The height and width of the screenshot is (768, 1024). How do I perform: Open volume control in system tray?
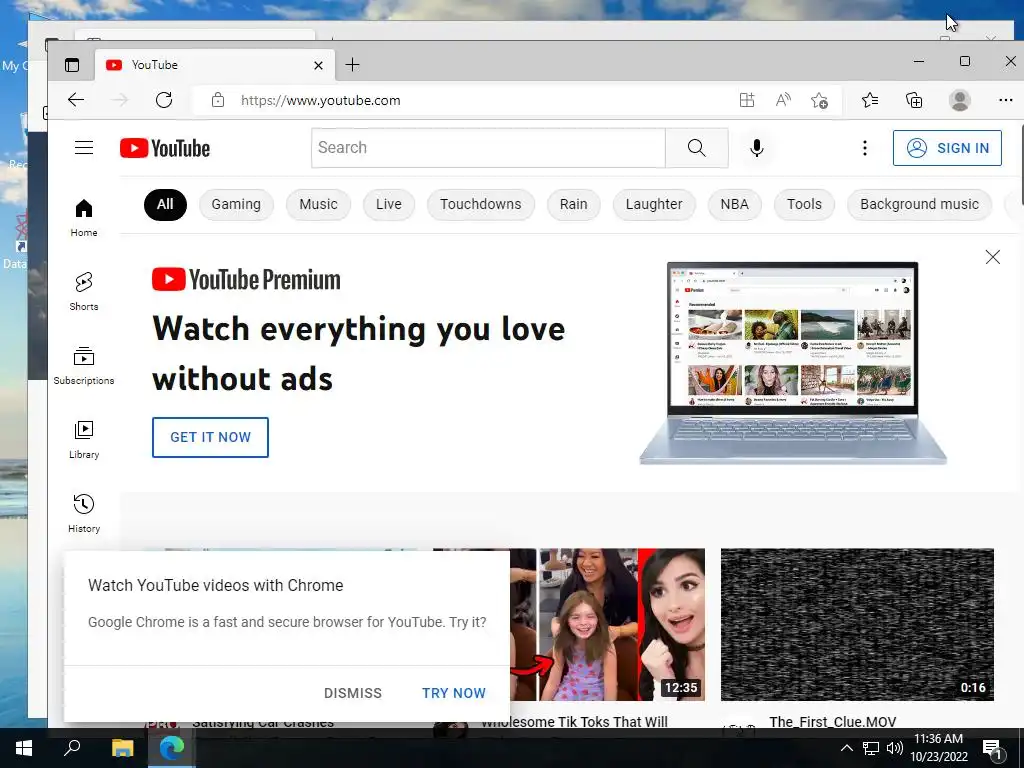(x=895, y=748)
